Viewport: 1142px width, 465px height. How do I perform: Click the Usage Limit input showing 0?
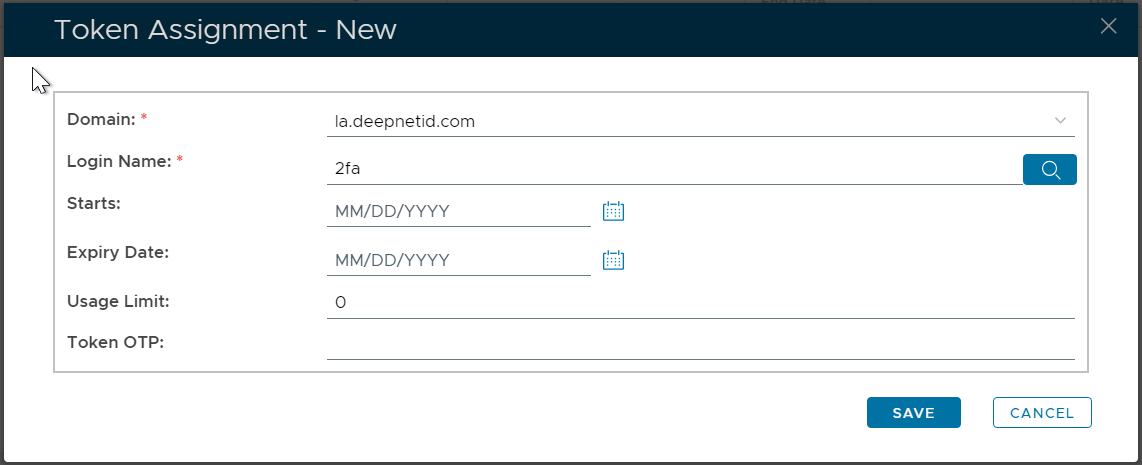[x=700, y=302]
